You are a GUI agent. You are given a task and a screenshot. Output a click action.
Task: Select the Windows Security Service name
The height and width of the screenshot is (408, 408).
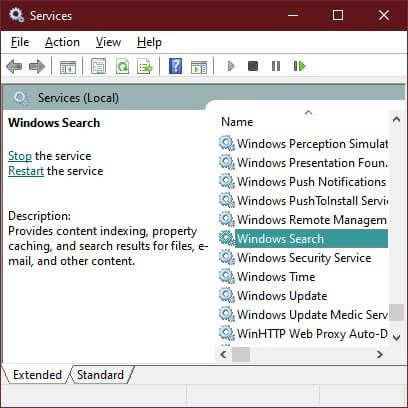click(x=304, y=258)
